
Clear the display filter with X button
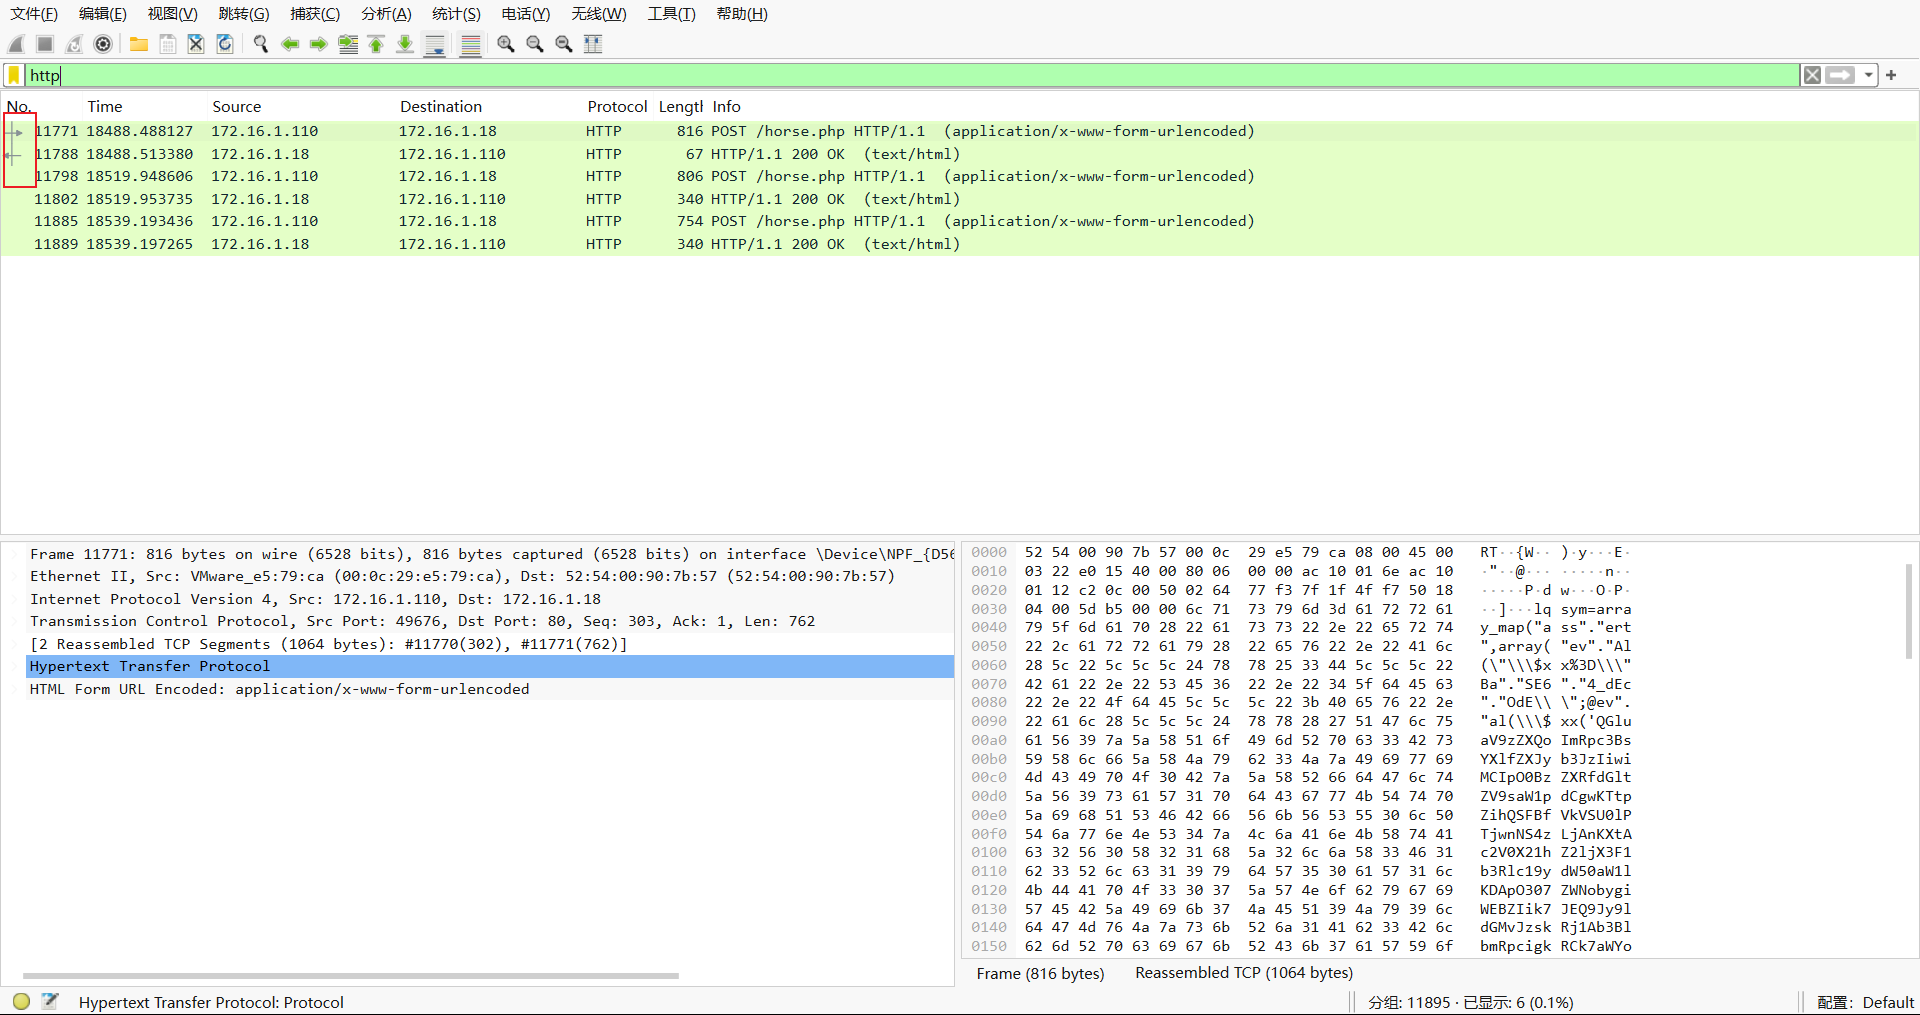(x=1812, y=75)
